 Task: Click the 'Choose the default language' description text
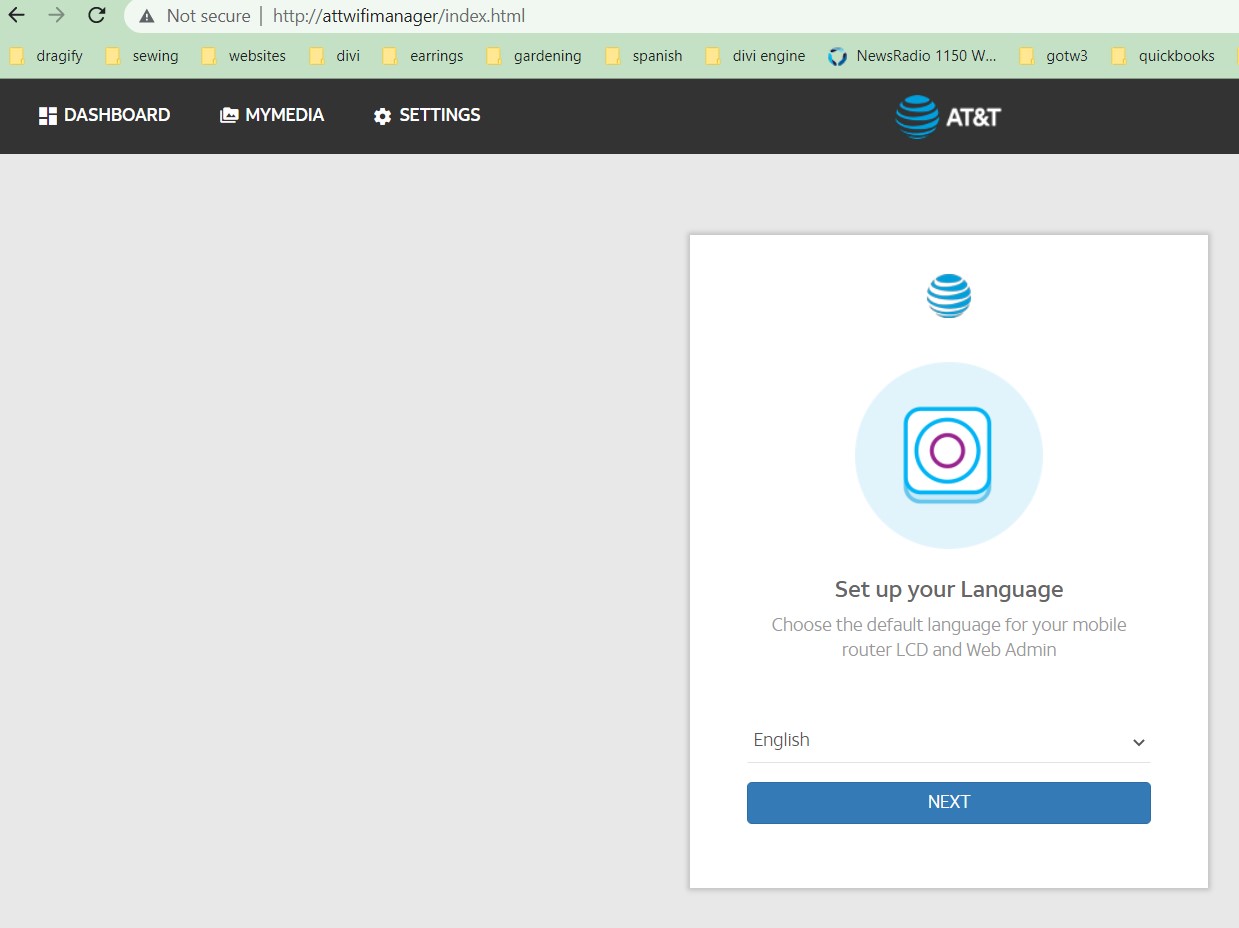click(949, 637)
